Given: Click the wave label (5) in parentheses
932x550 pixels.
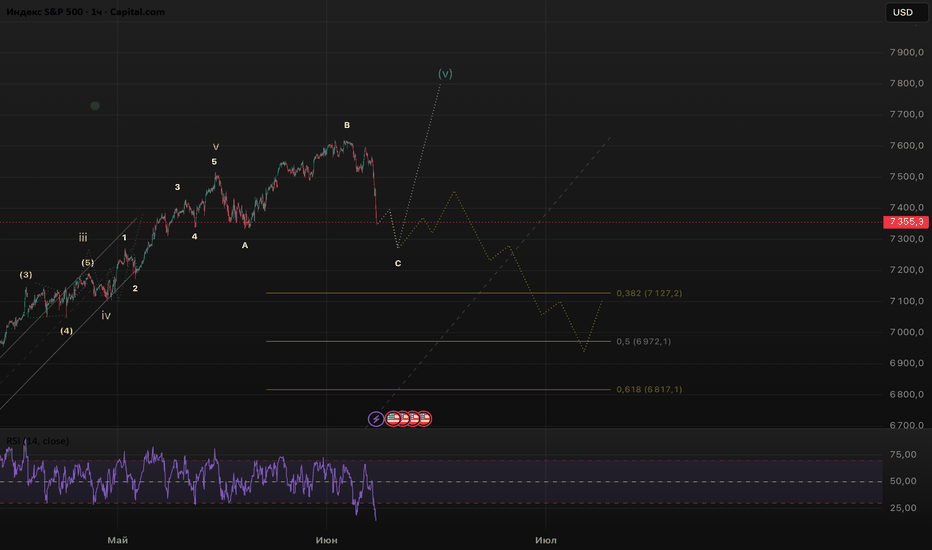Looking at the screenshot, I should tap(87, 263).
